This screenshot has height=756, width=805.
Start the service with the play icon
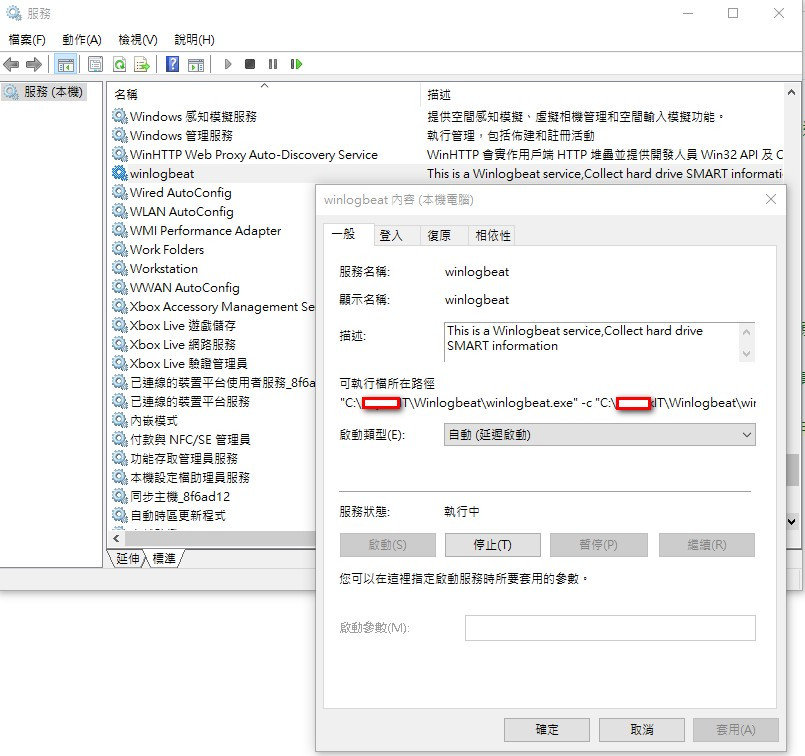(x=228, y=64)
